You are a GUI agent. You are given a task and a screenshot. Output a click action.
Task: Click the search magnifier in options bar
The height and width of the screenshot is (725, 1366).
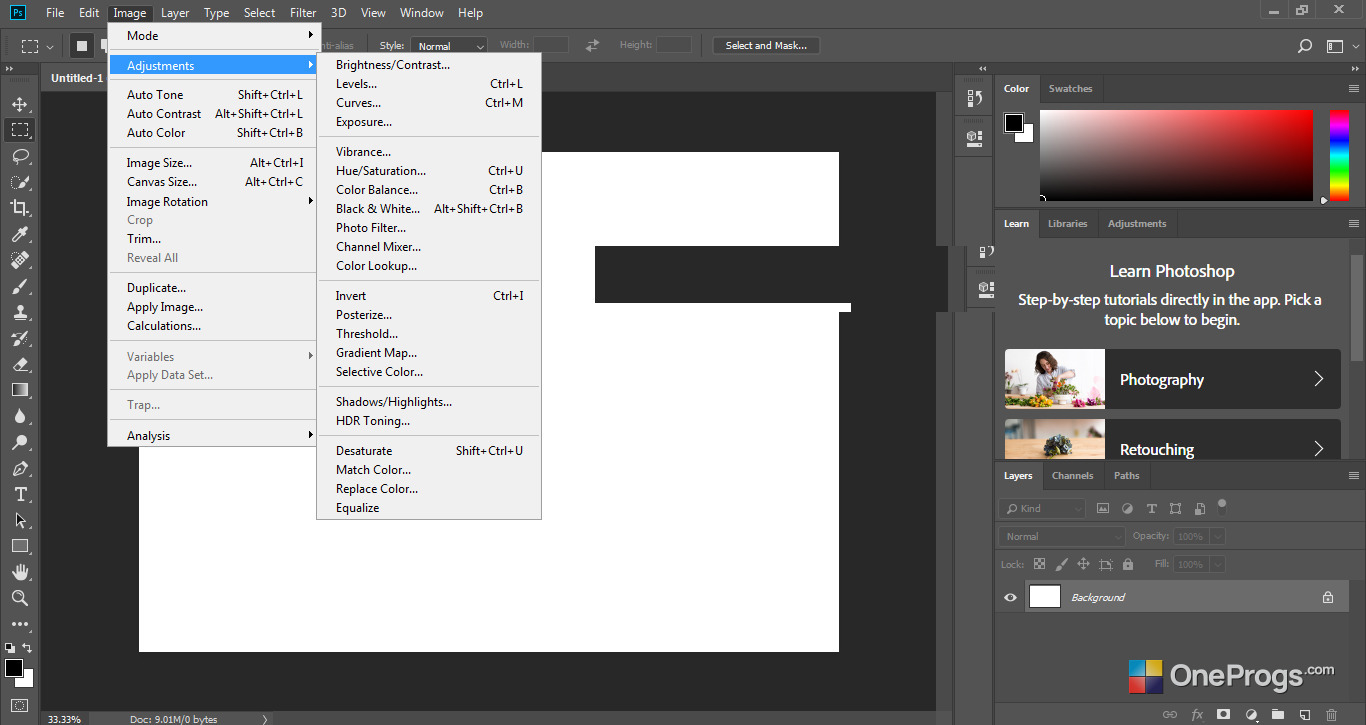(1305, 46)
